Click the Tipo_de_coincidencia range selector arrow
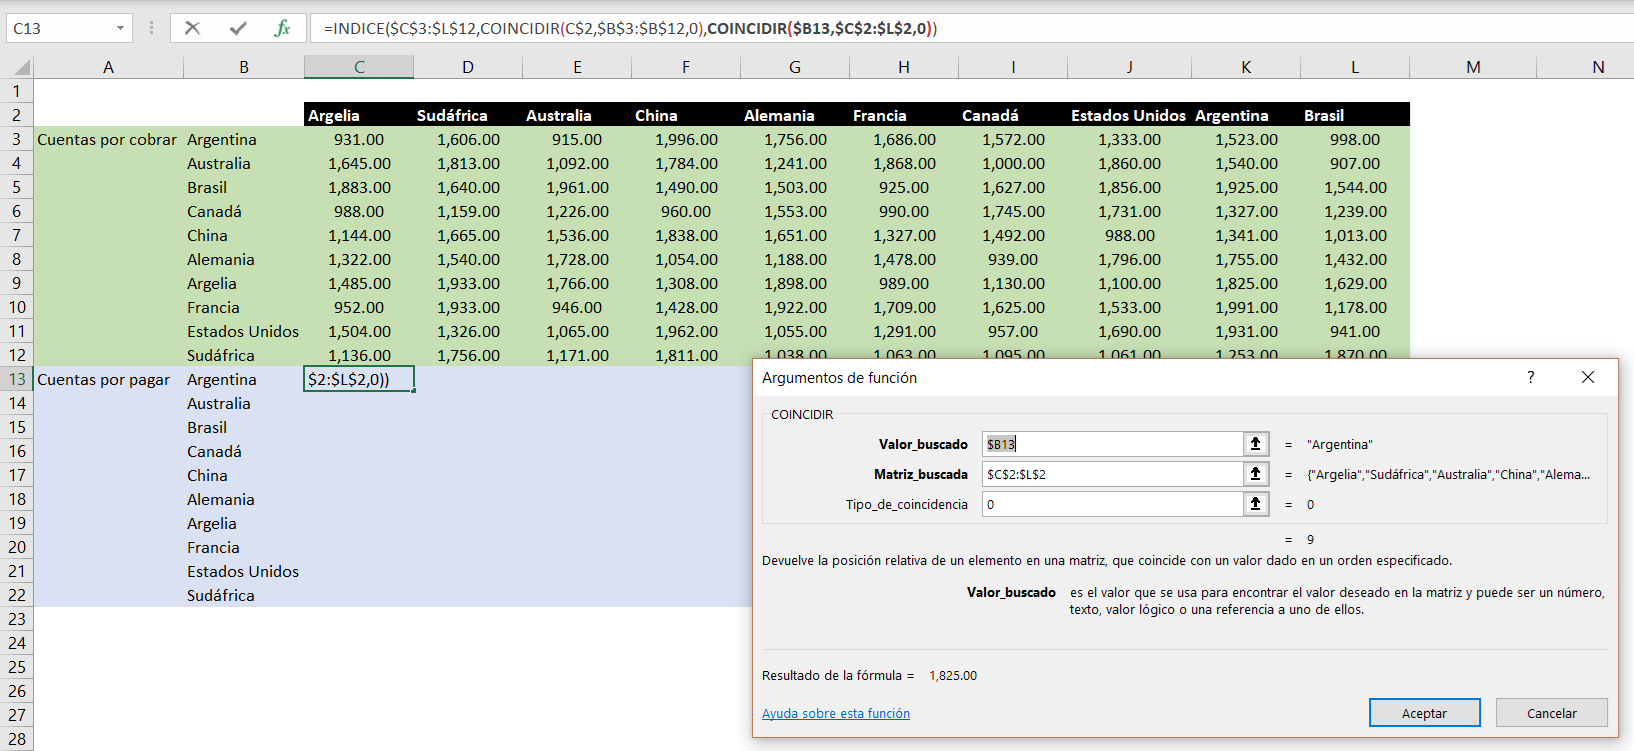The image size is (1634, 751). click(x=1255, y=504)
